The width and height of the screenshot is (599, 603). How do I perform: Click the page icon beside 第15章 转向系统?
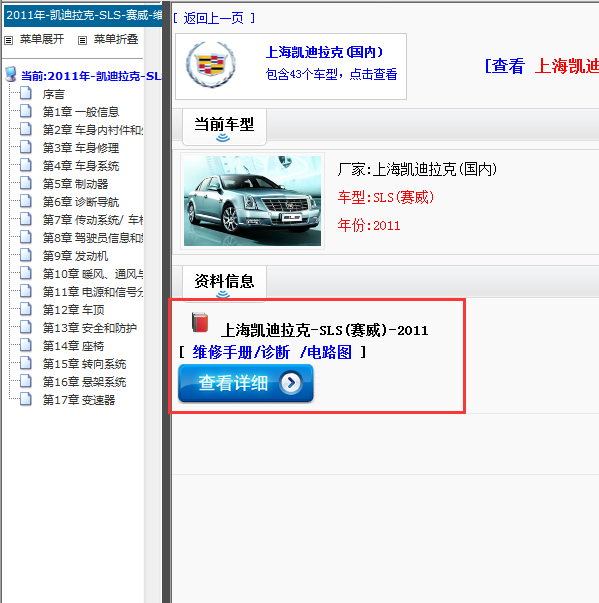26,363
